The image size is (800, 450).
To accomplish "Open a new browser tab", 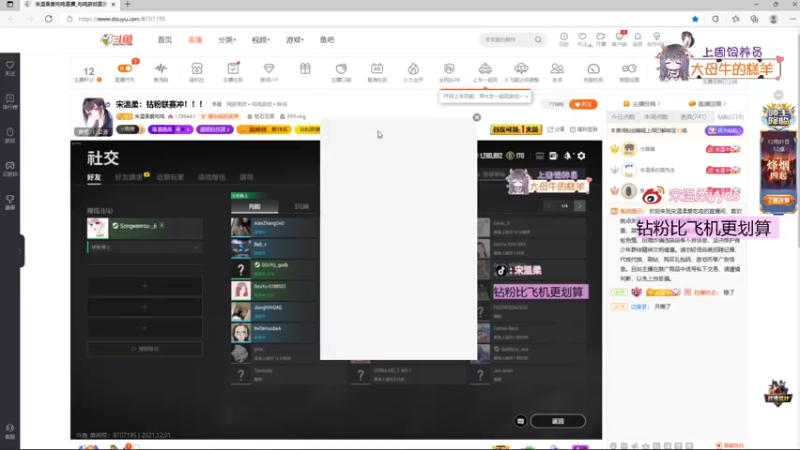I will [127, 4].
